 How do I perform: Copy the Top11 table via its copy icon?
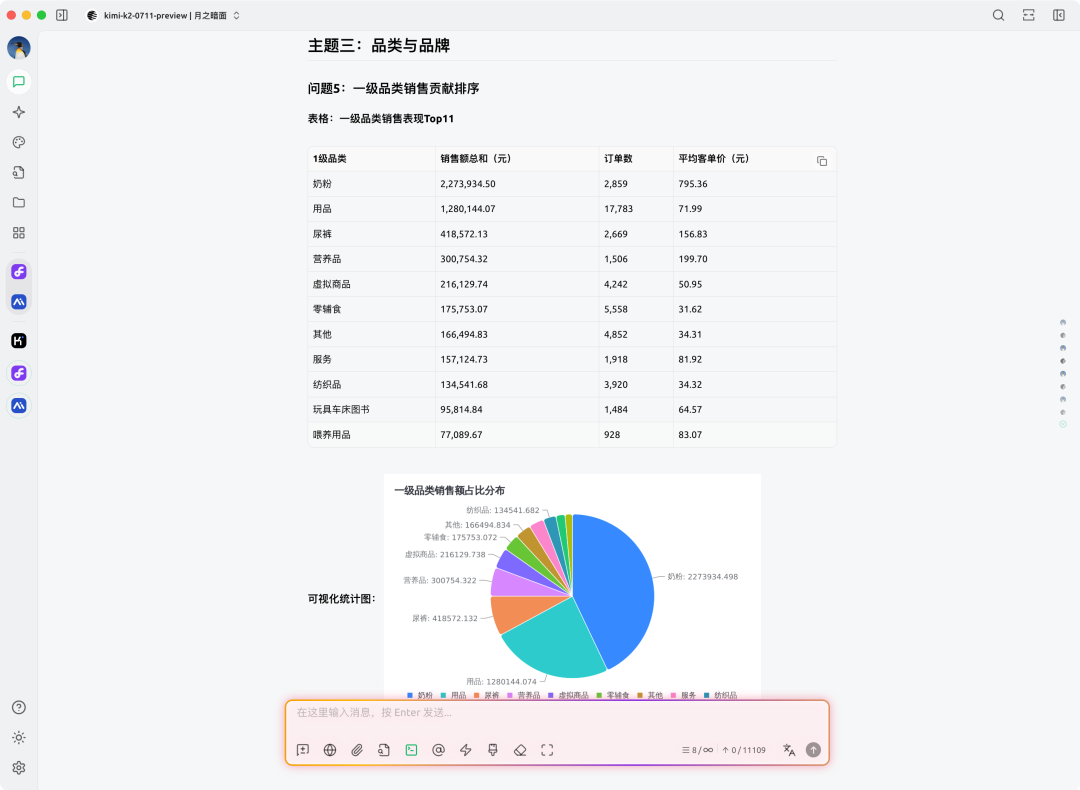point(821,159)
